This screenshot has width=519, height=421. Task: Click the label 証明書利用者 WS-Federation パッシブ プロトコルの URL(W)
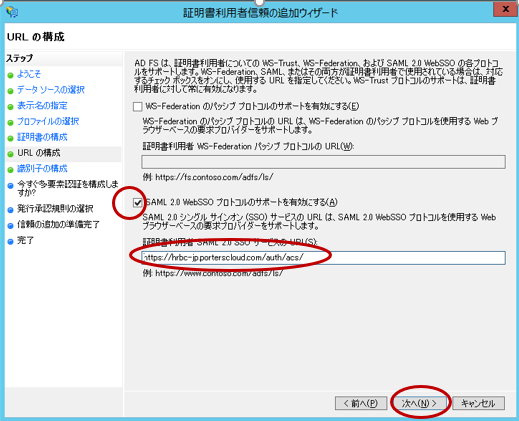pos(248,147)
